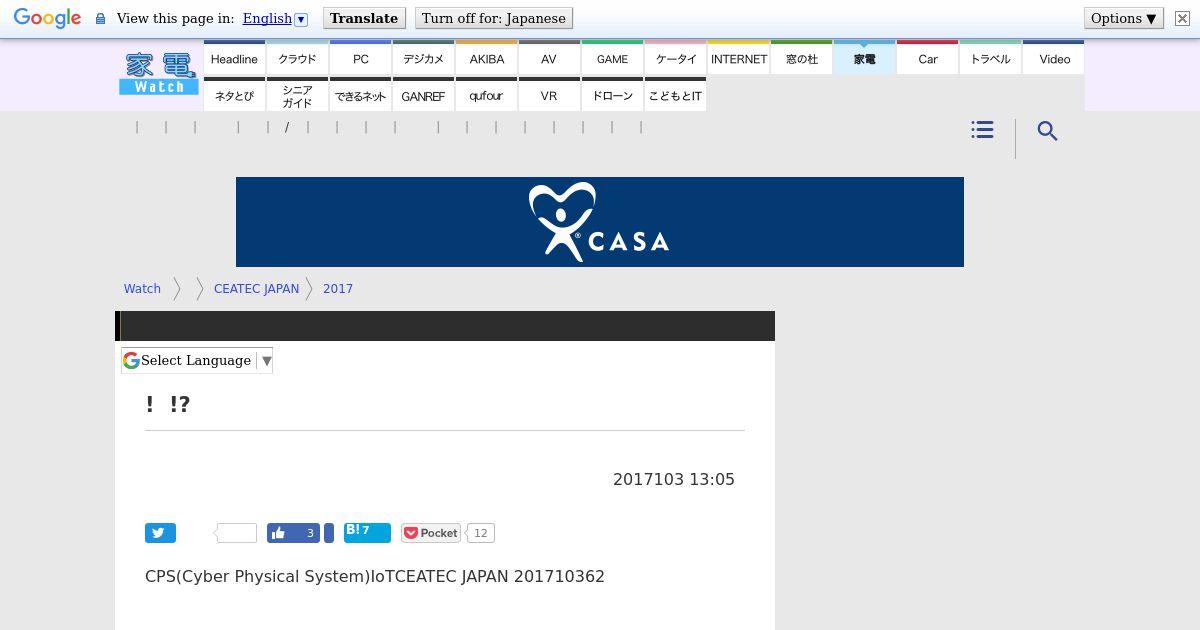The height and width of the screenshot is (630, 1200).
Task: Open the Video tab
Action: [1054, 58]
